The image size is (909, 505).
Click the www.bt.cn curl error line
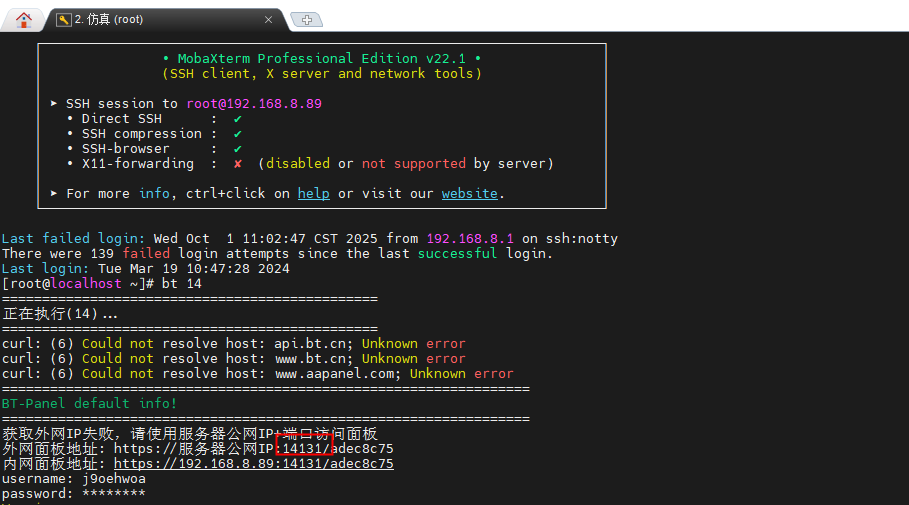pyautogui.click(x=234, y=359)
